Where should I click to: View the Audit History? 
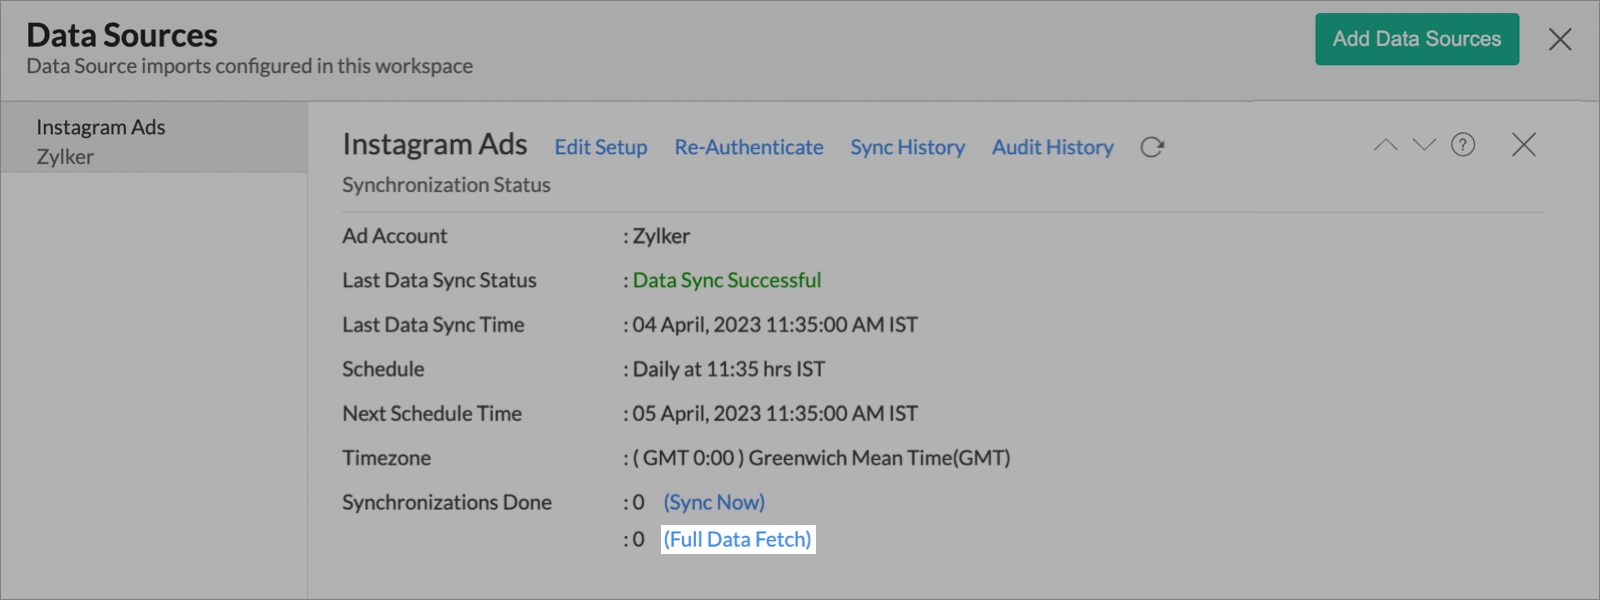1052,147
